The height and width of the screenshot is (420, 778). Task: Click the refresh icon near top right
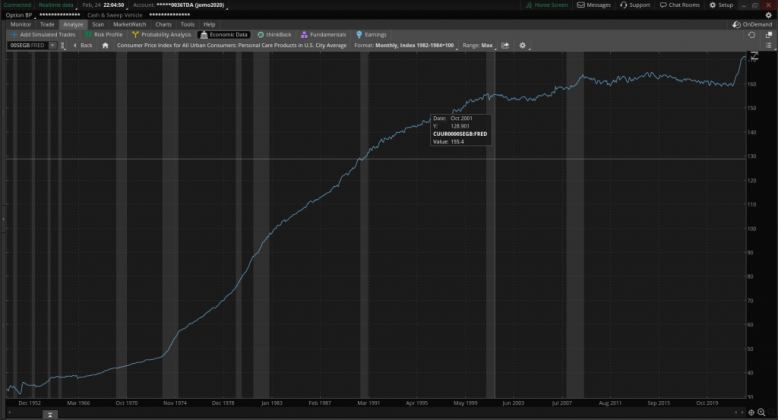752,34
